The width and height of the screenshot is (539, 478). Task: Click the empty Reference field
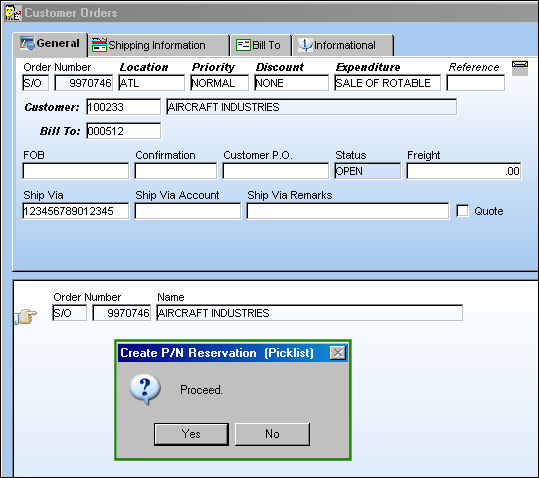click(476, 83)
